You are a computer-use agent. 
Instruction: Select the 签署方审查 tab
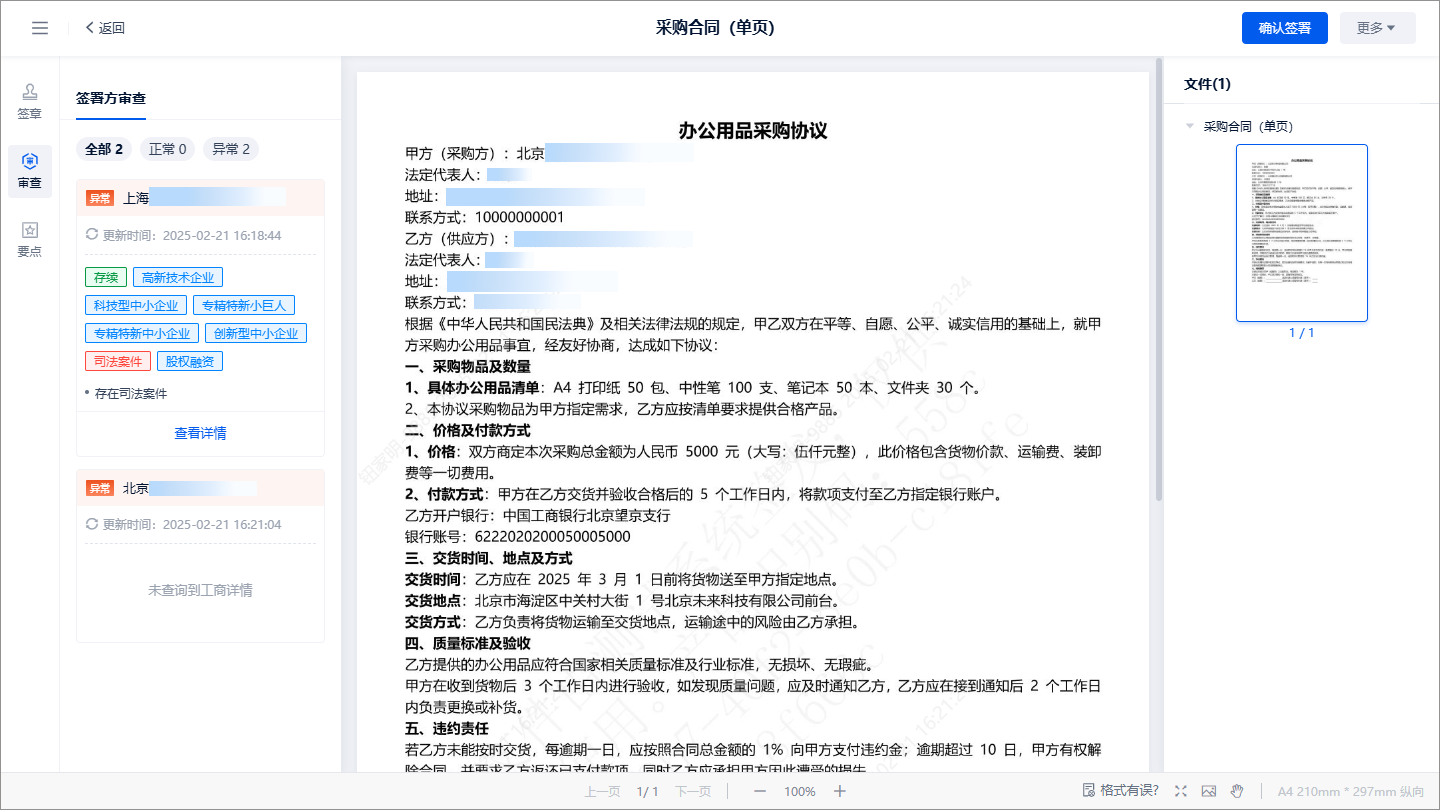point(111,98)
